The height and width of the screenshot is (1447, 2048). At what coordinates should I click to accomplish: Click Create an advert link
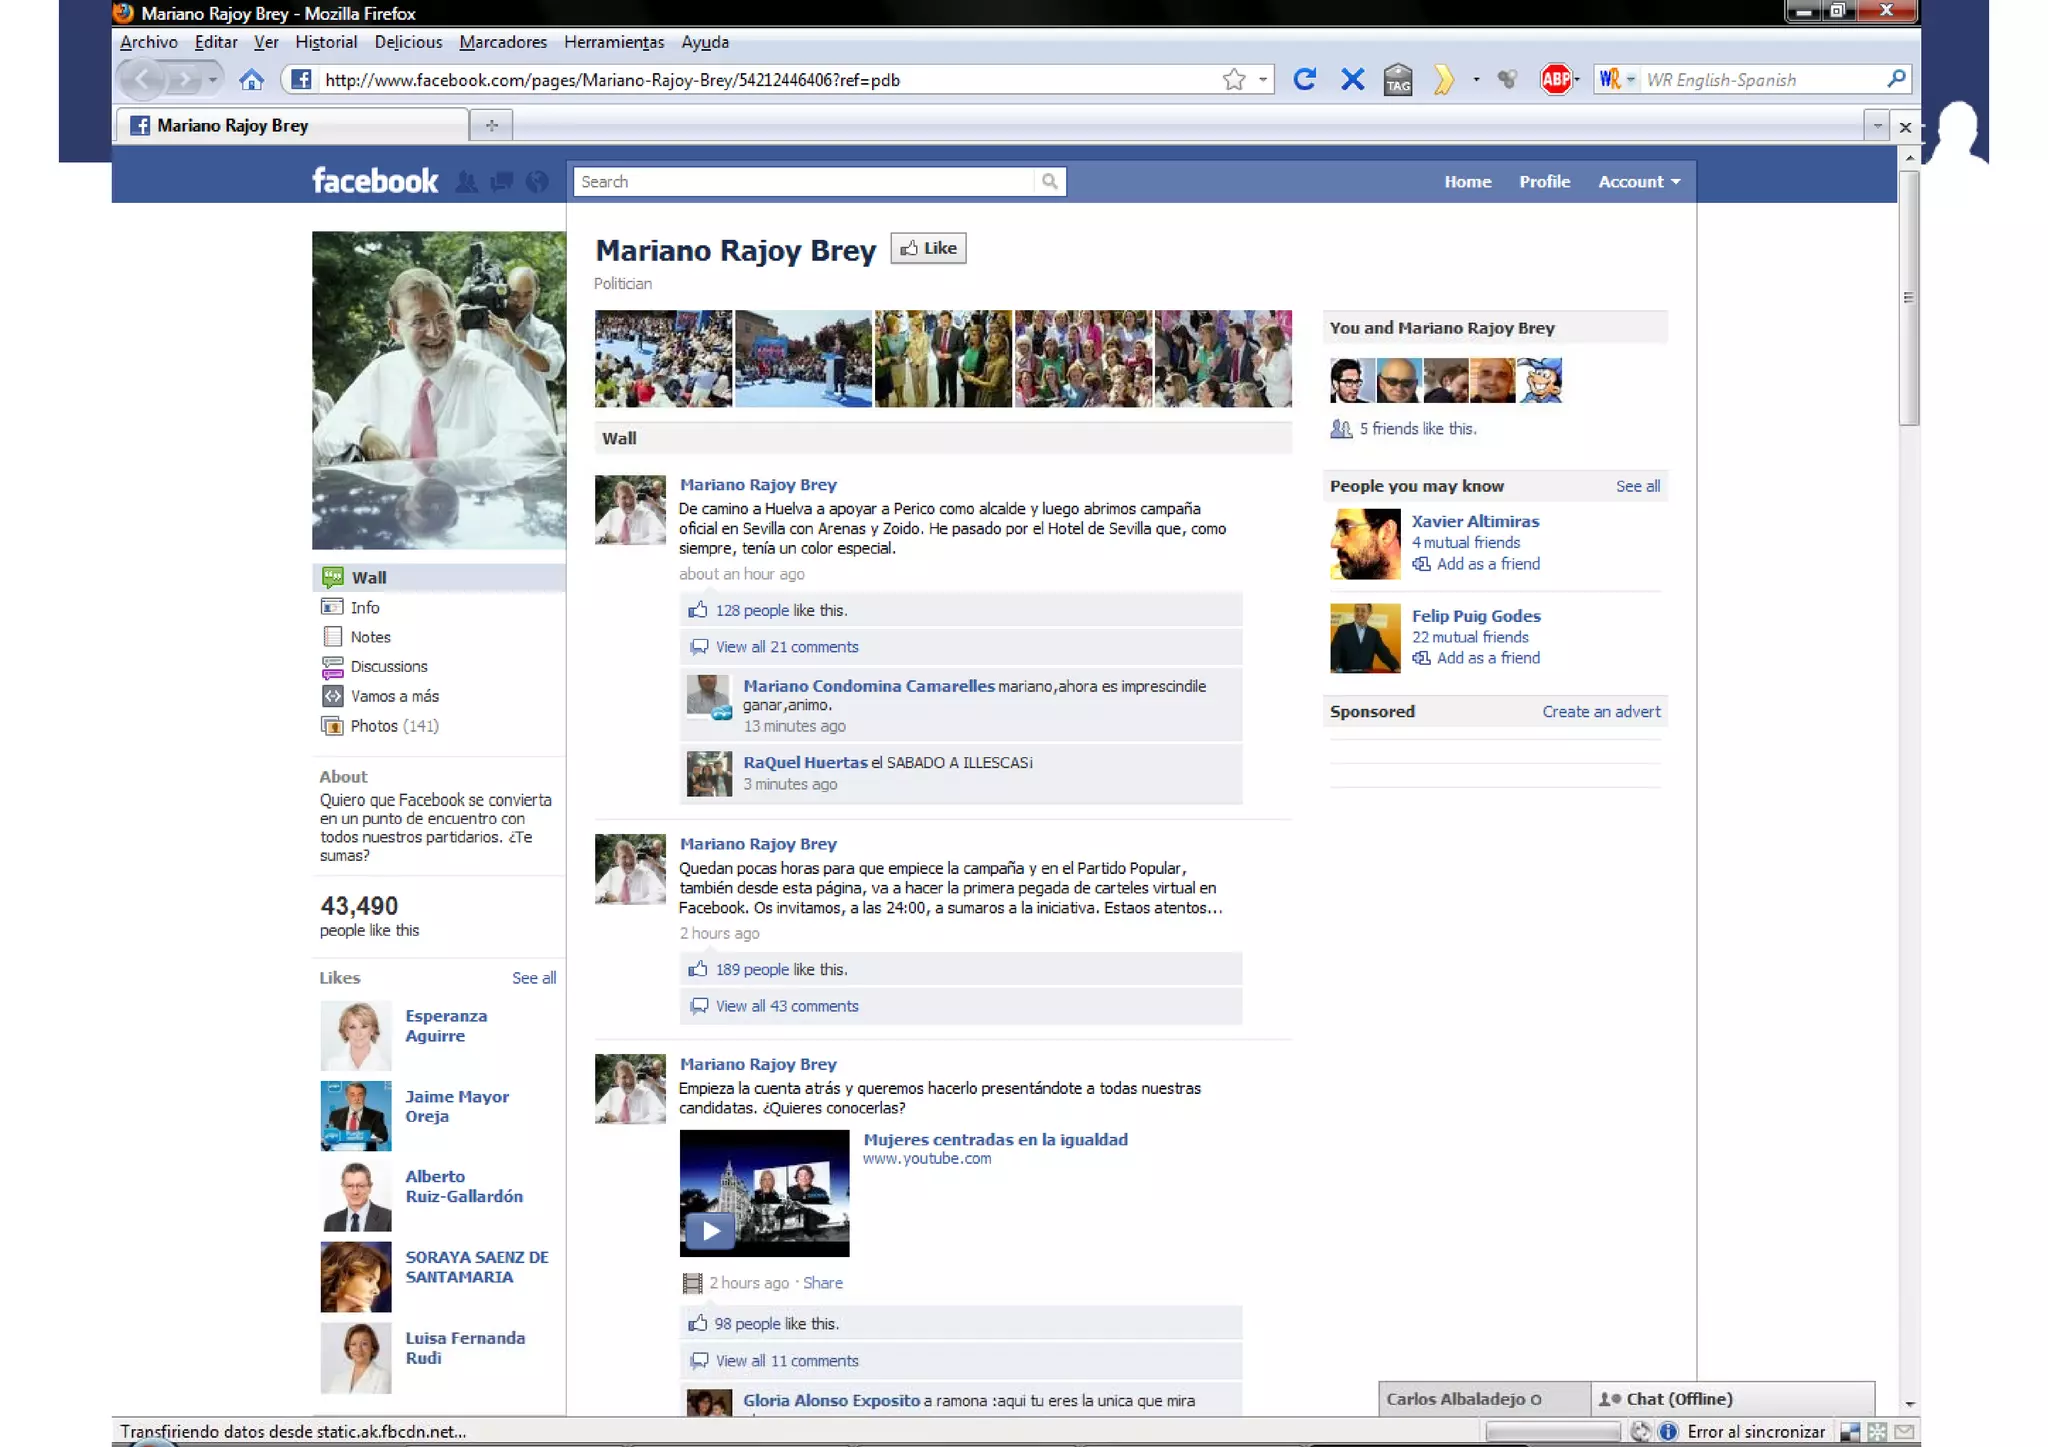click(x=1601, y=712)
